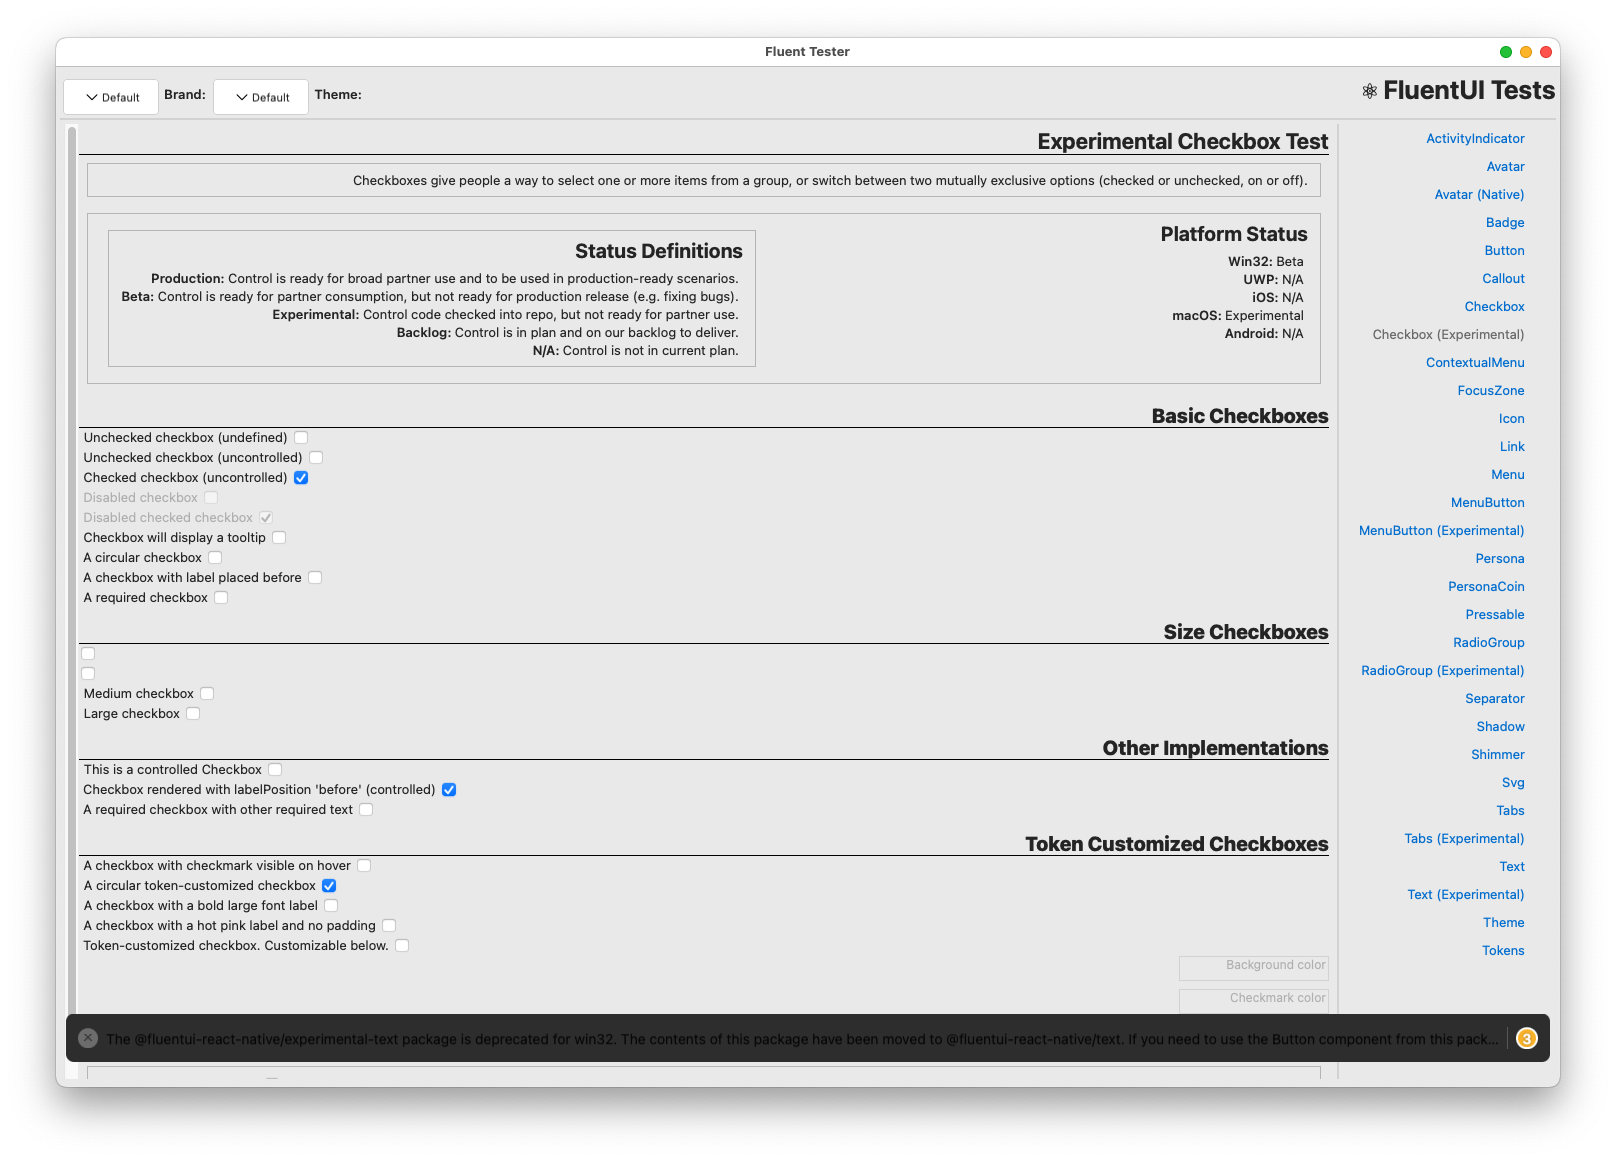Open the Avatar (Native) test page
1616x1161 pixels.
(1479, 194)
